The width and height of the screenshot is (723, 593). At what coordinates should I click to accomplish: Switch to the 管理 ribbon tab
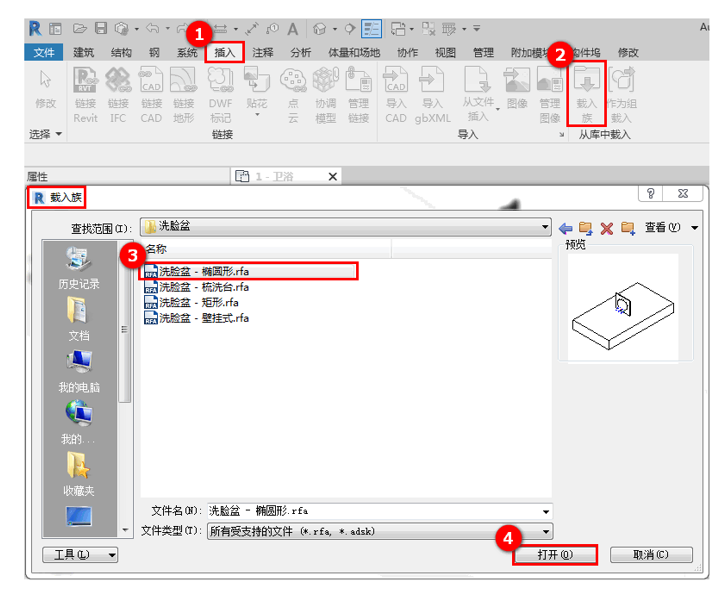pyautogui.click(x=483, y=53)
